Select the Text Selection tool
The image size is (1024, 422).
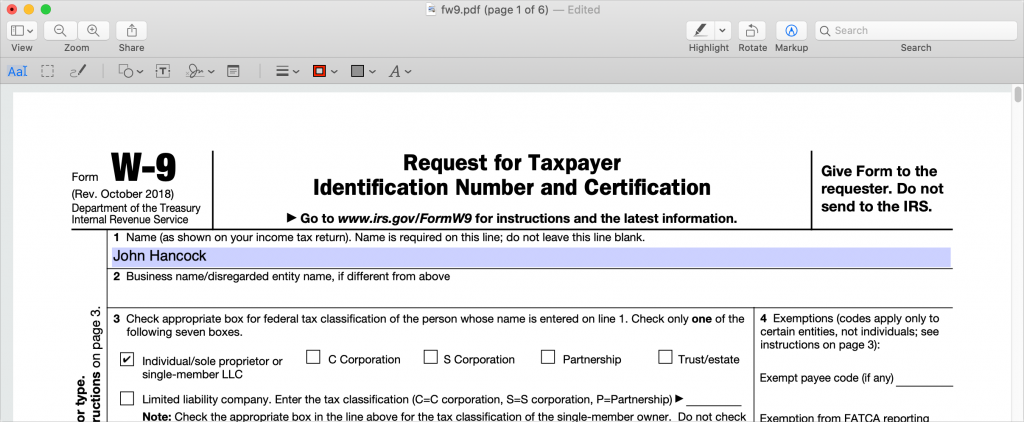pyautogui.click(x=18, y=71)
